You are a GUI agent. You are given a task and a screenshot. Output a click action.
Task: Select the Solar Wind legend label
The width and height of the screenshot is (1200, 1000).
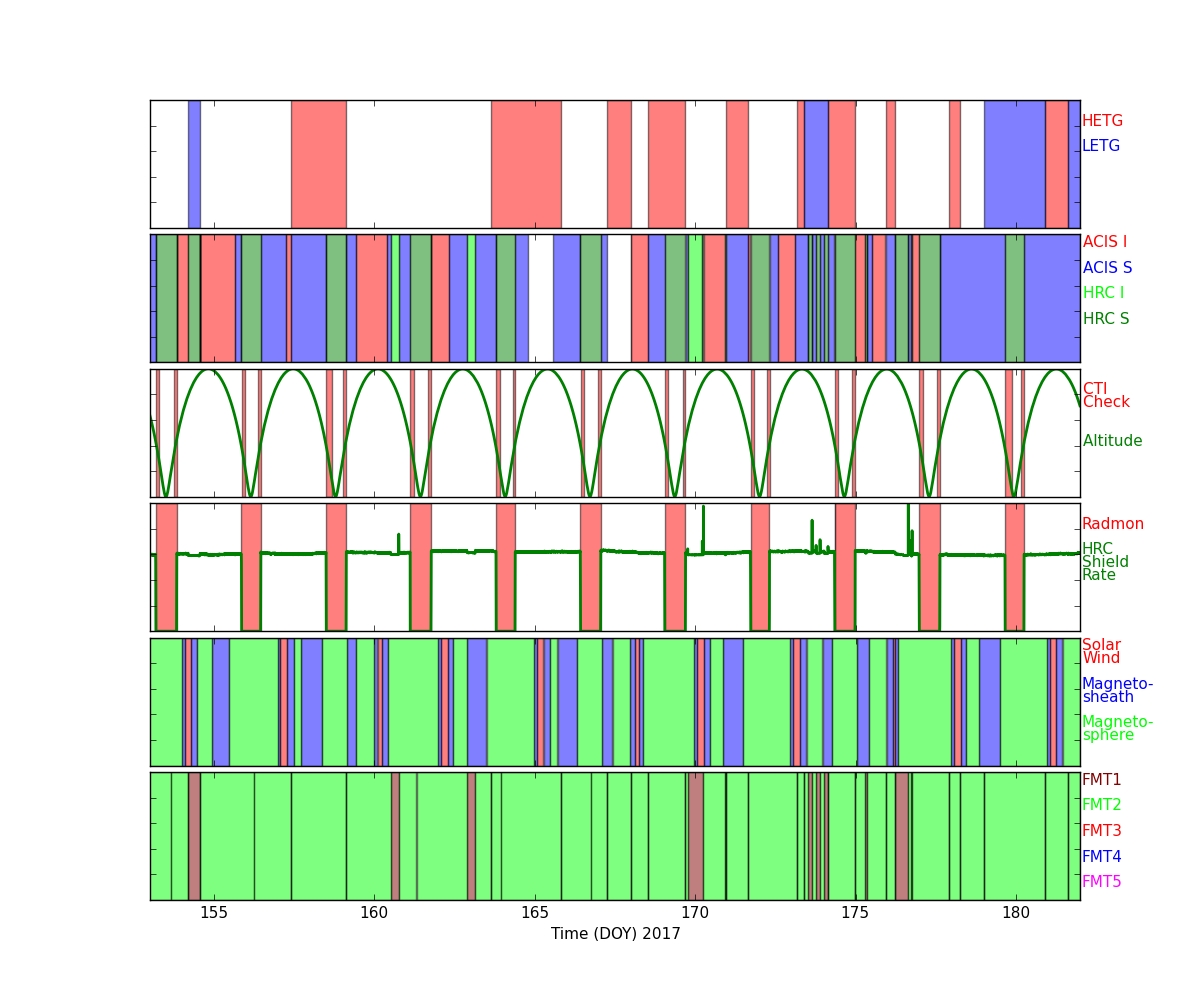(1101, 652)
